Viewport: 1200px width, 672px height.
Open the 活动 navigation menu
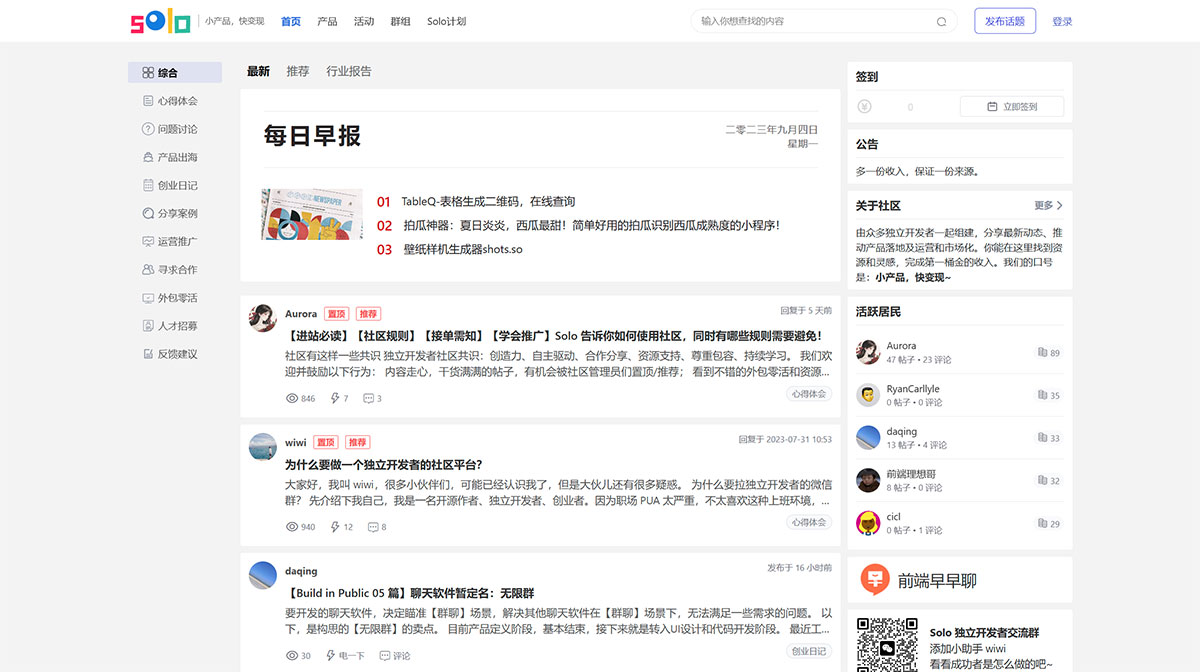point(365,20)
